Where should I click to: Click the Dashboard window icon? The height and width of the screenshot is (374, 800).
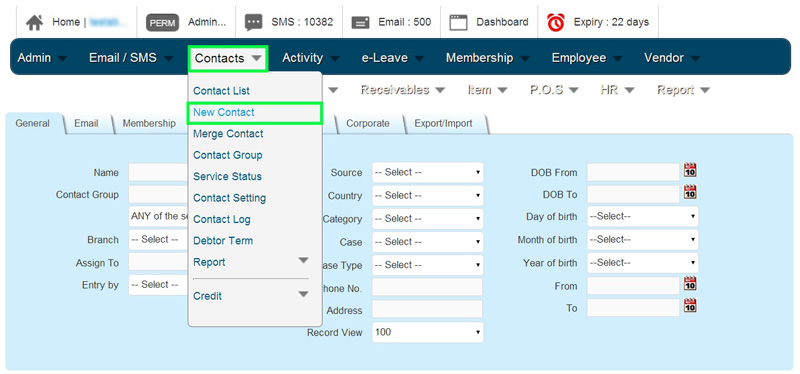click(x=458, y=22)
